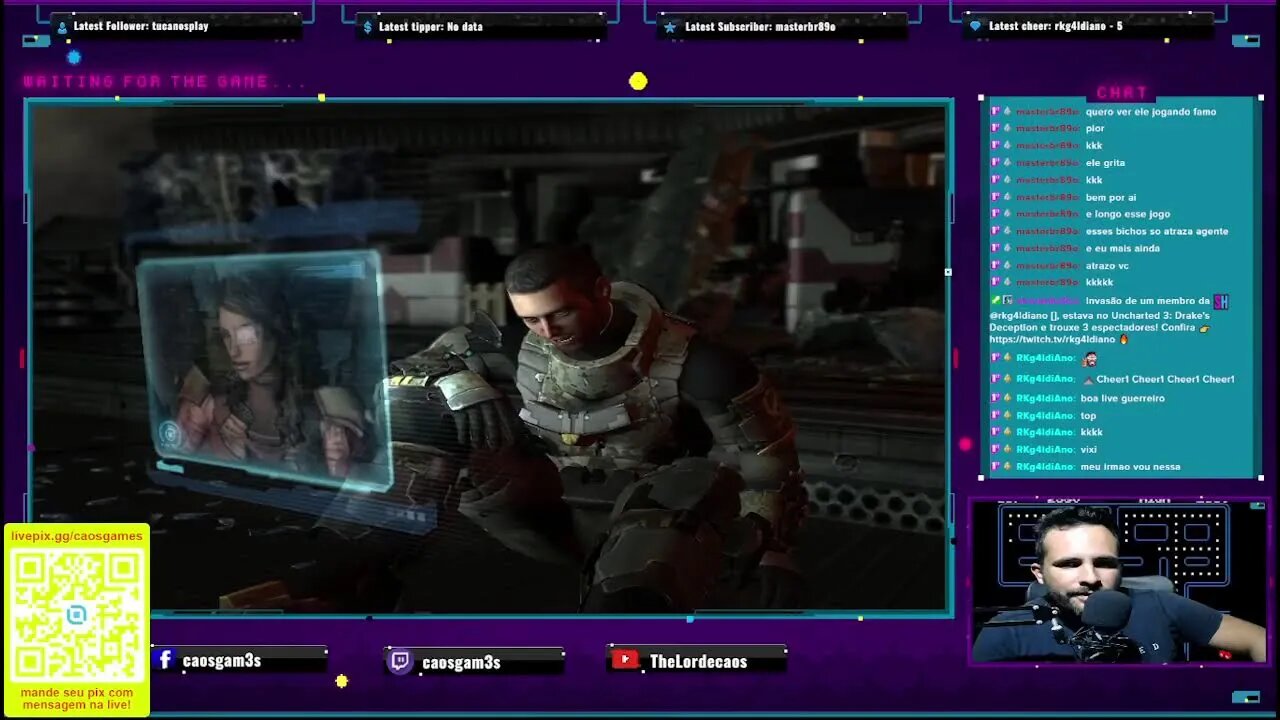Click chat message 'pior'
Image resolution: width=1280 pixels, height=720 pixels.
point(1095,129)
